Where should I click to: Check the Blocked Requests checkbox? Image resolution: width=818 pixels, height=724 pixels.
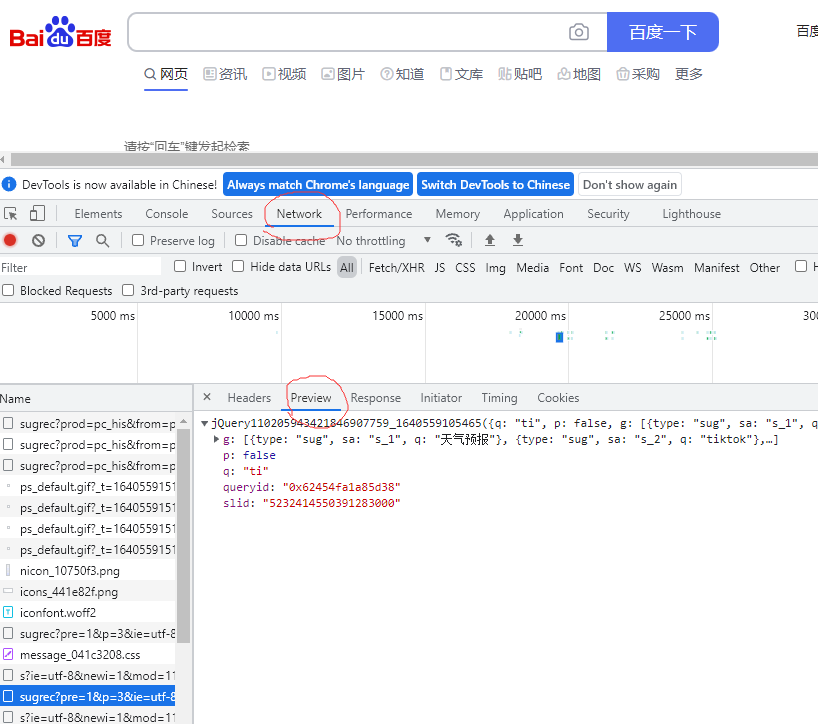point(8,290)
